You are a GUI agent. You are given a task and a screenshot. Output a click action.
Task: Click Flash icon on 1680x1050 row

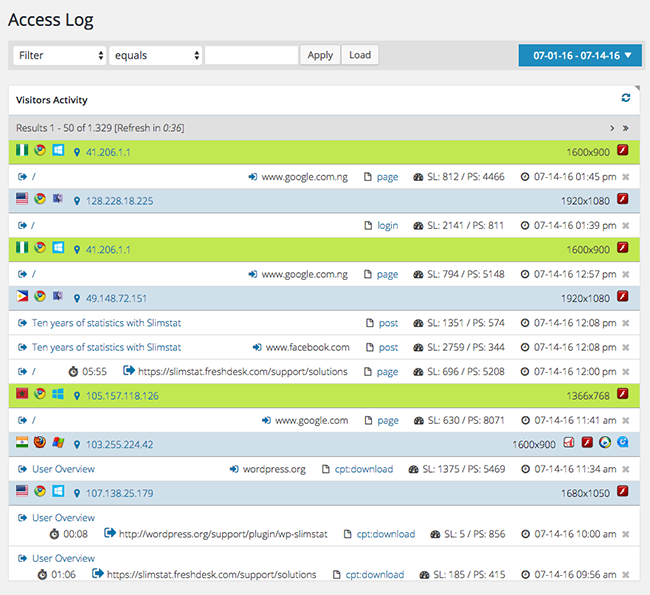click(x=623, y=491)
